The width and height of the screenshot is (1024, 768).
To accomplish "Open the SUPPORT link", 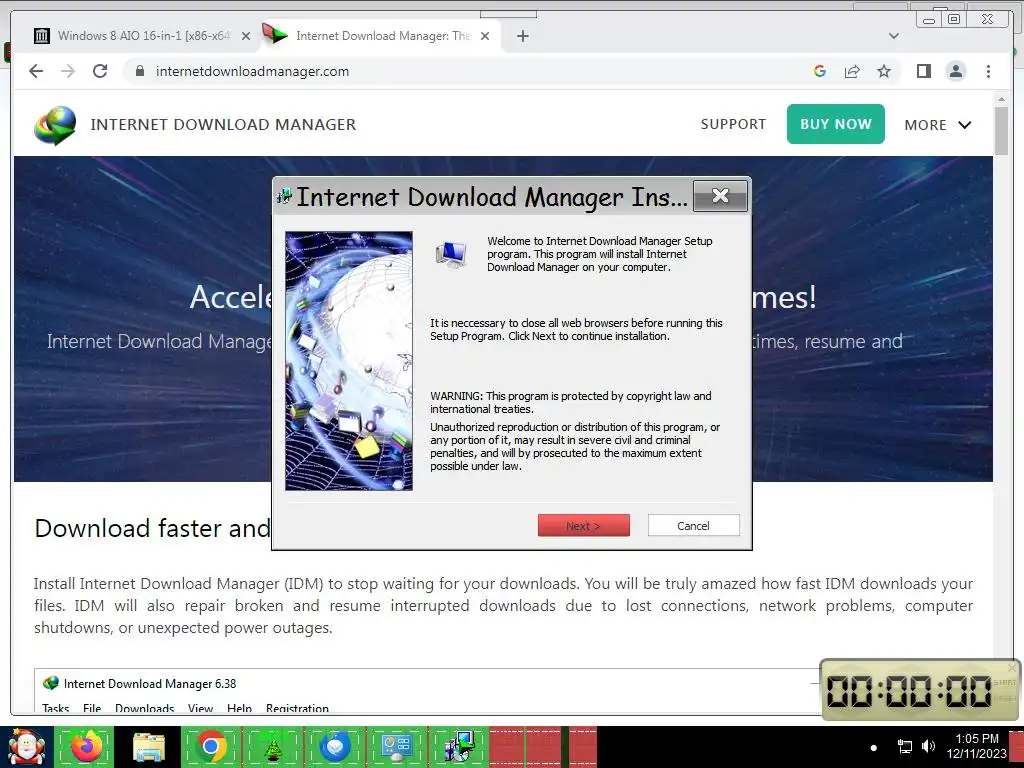I will (x=733, y=124).
